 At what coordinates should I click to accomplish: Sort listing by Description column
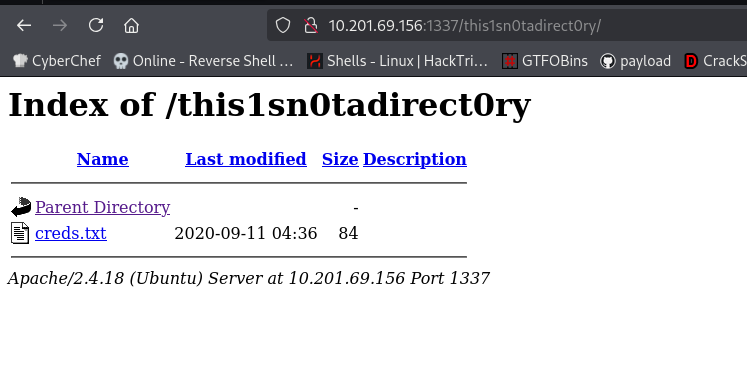415,159
